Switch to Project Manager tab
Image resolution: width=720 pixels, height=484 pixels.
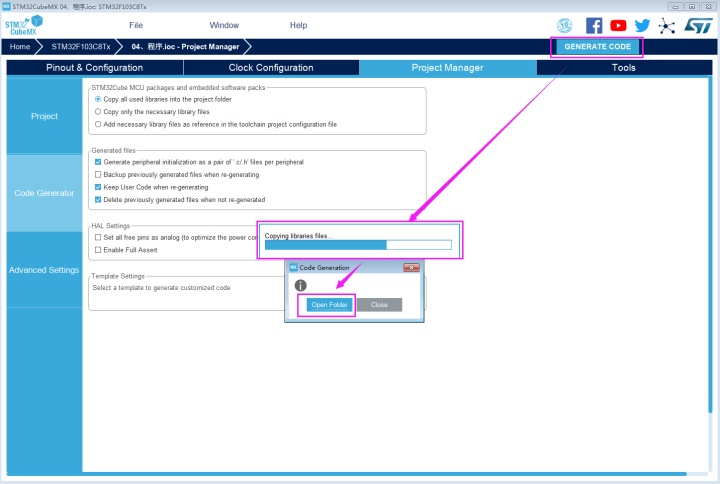click(447, 68)
